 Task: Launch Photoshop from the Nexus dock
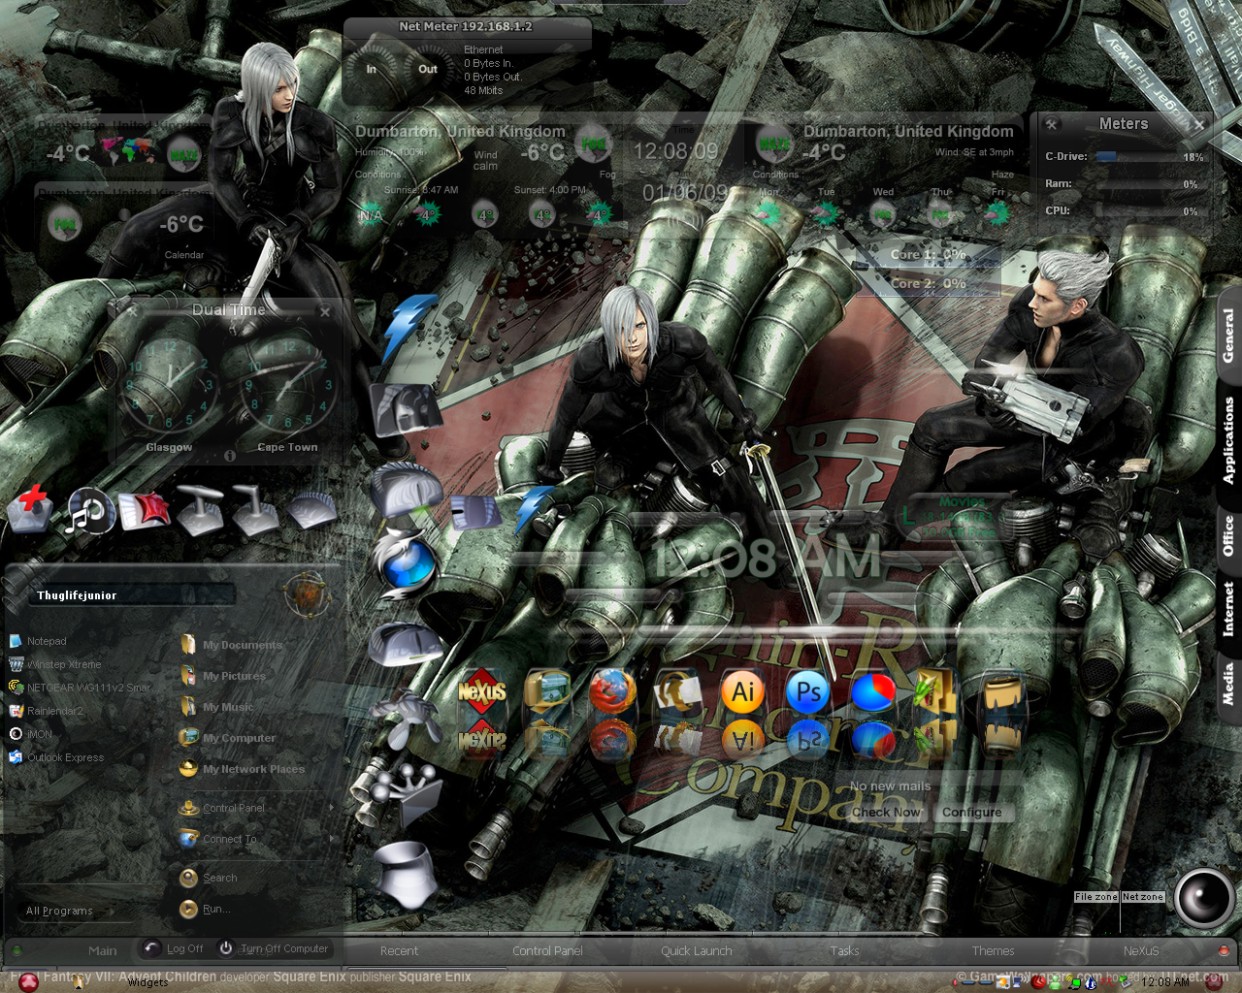coord(807,692)
